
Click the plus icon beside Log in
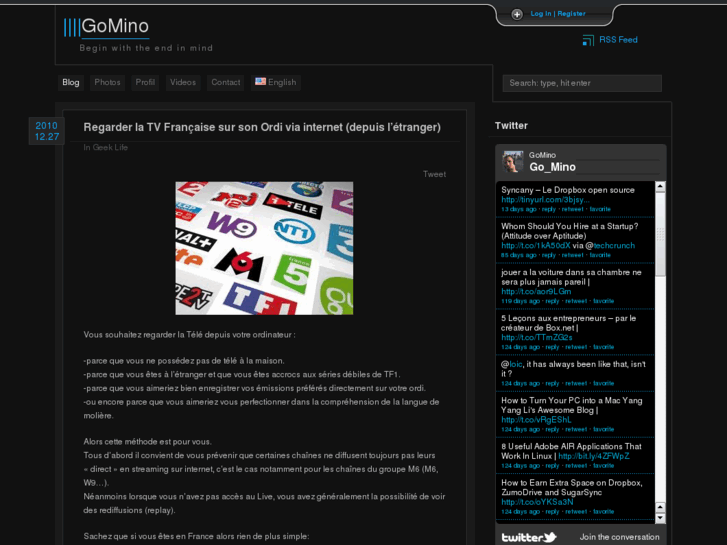point(517,14)
